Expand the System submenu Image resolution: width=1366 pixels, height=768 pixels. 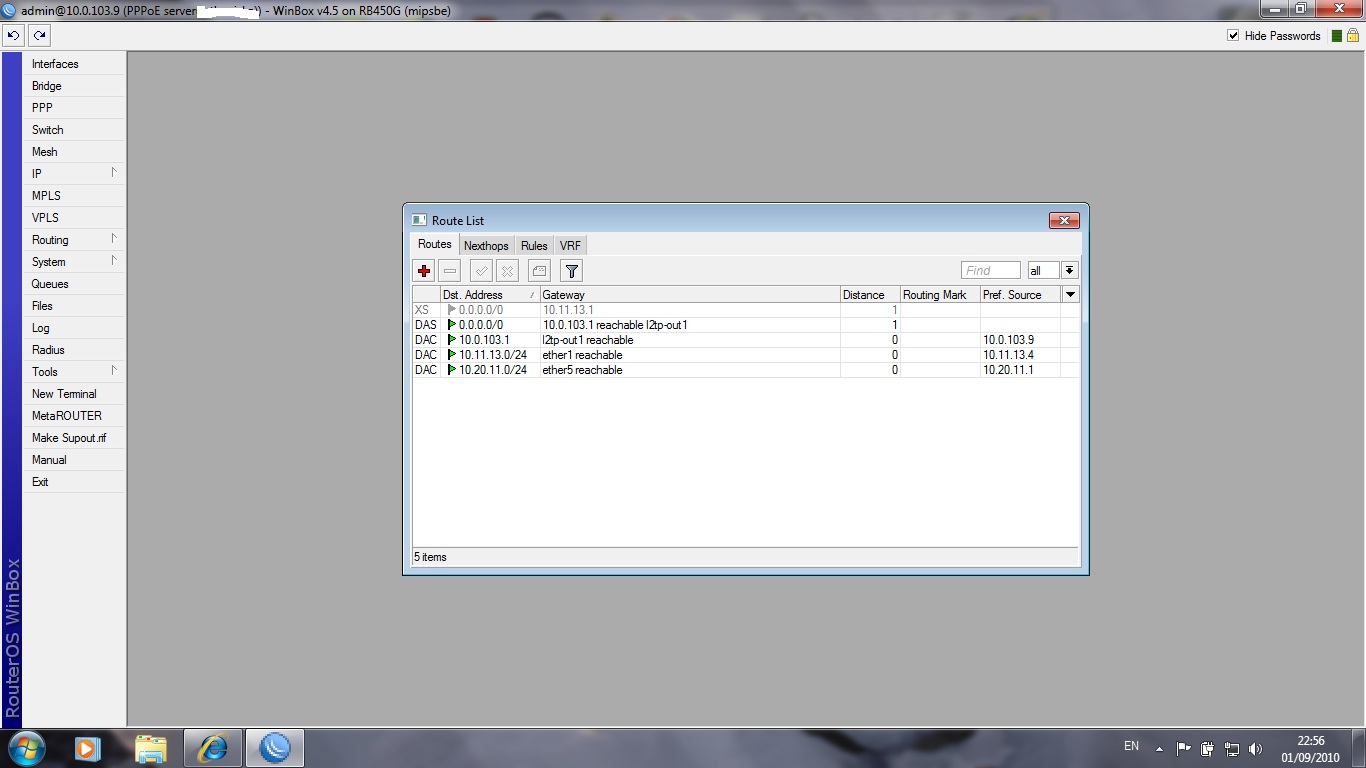[74, 262]
